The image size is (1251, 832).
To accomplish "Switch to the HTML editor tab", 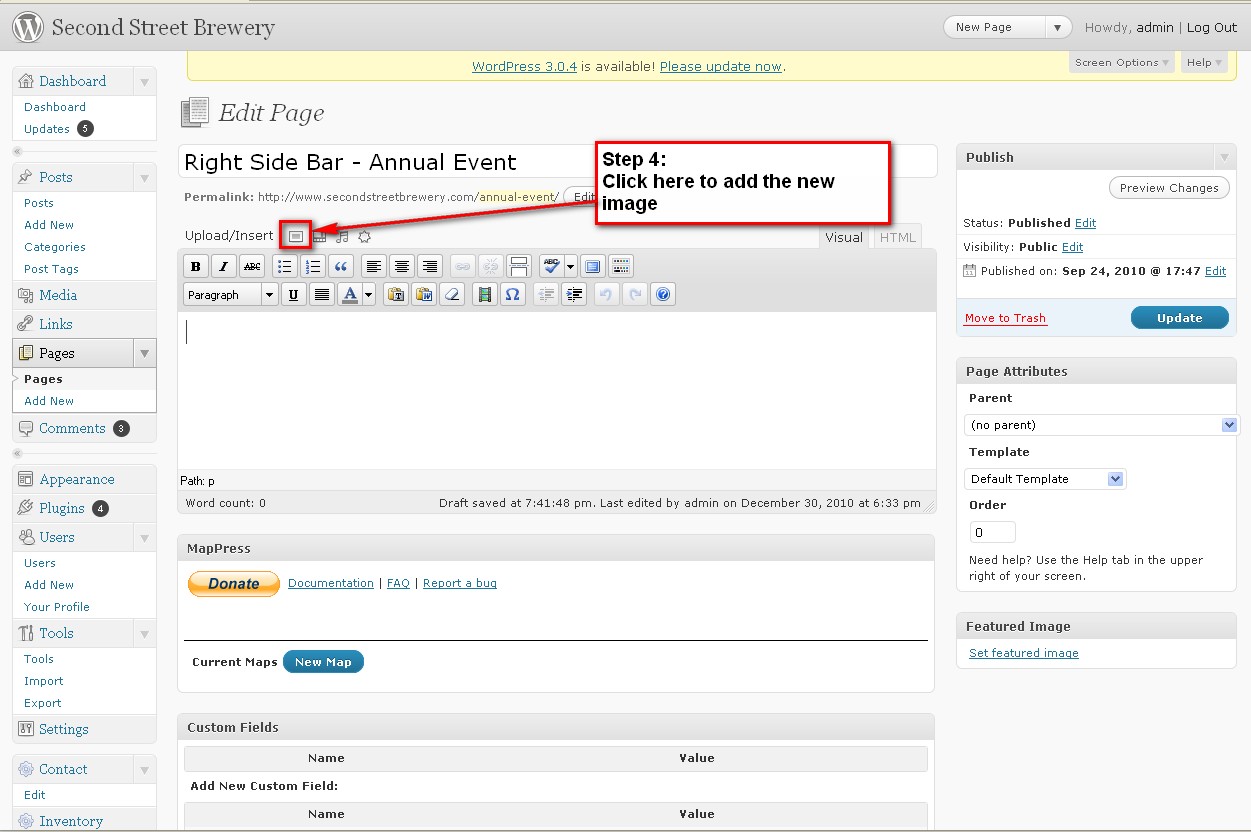I will point(897,237).
